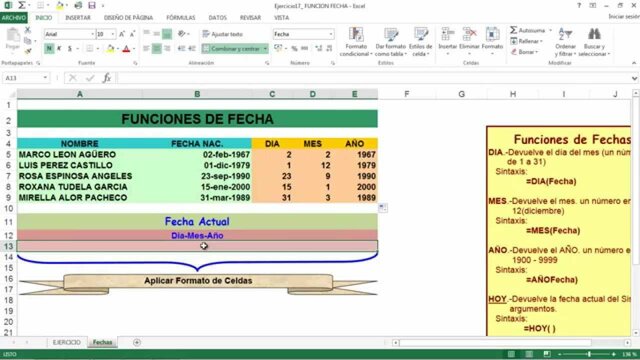Open the Rellenar fill dropdown
640x360 pixels.
(527, 41)
